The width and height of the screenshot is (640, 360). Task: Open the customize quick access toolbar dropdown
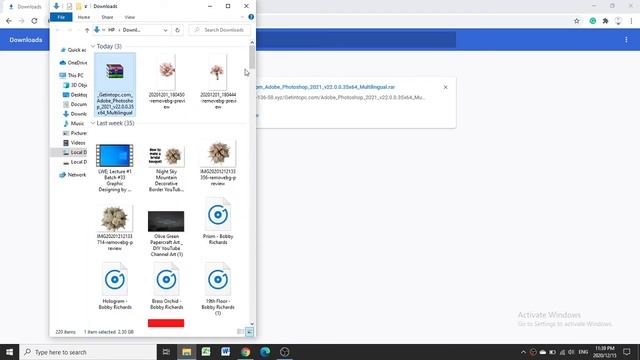(86, 7)
